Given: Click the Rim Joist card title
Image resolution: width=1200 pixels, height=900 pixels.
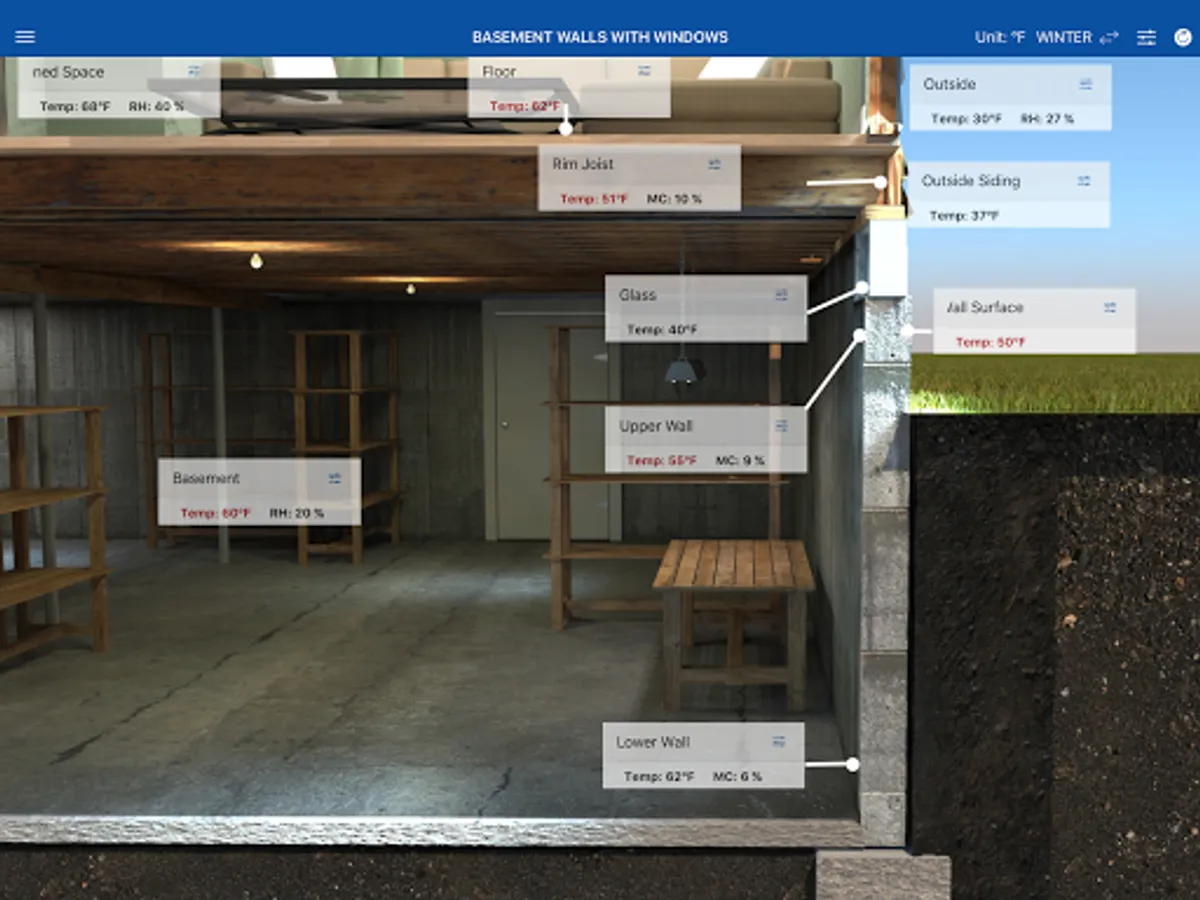Looking at the screenshot, I should pos(583,164).
